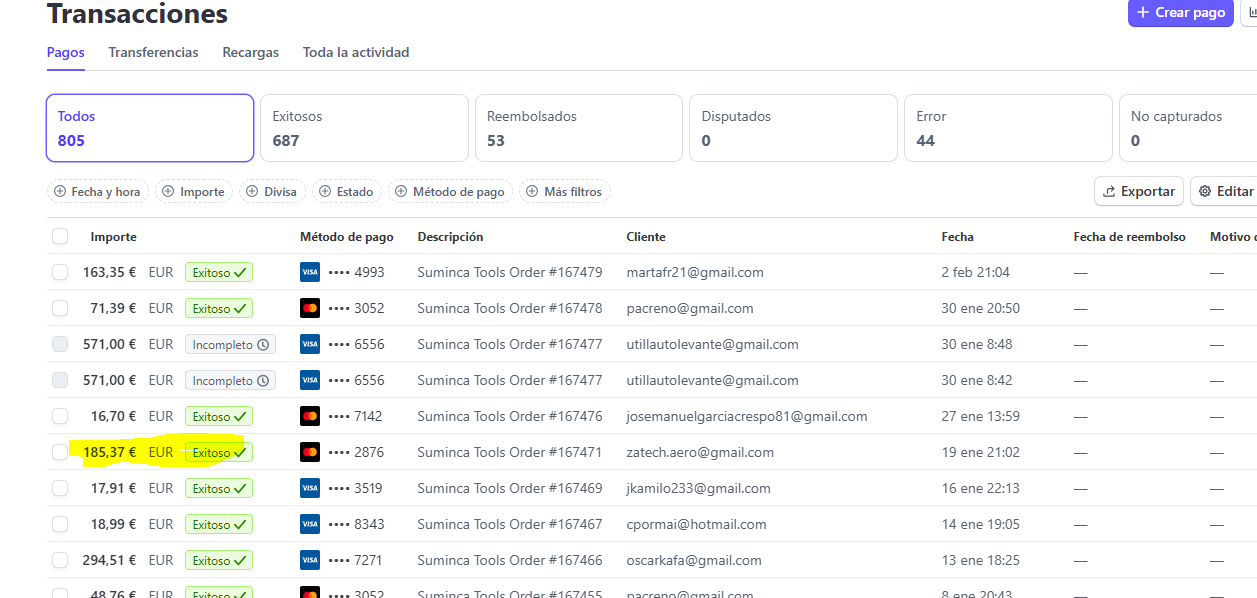
Task: Click the Visa icon for order #167479
Action: pos(310,272)
